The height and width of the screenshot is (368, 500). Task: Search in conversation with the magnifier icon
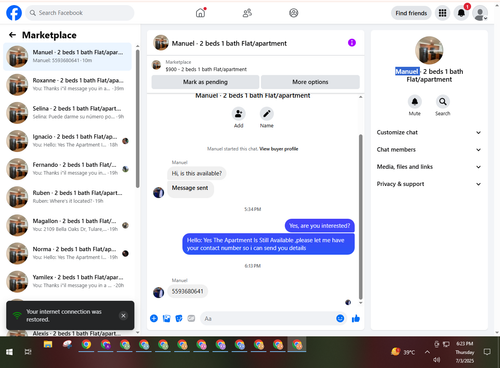(x=443, y=102)
